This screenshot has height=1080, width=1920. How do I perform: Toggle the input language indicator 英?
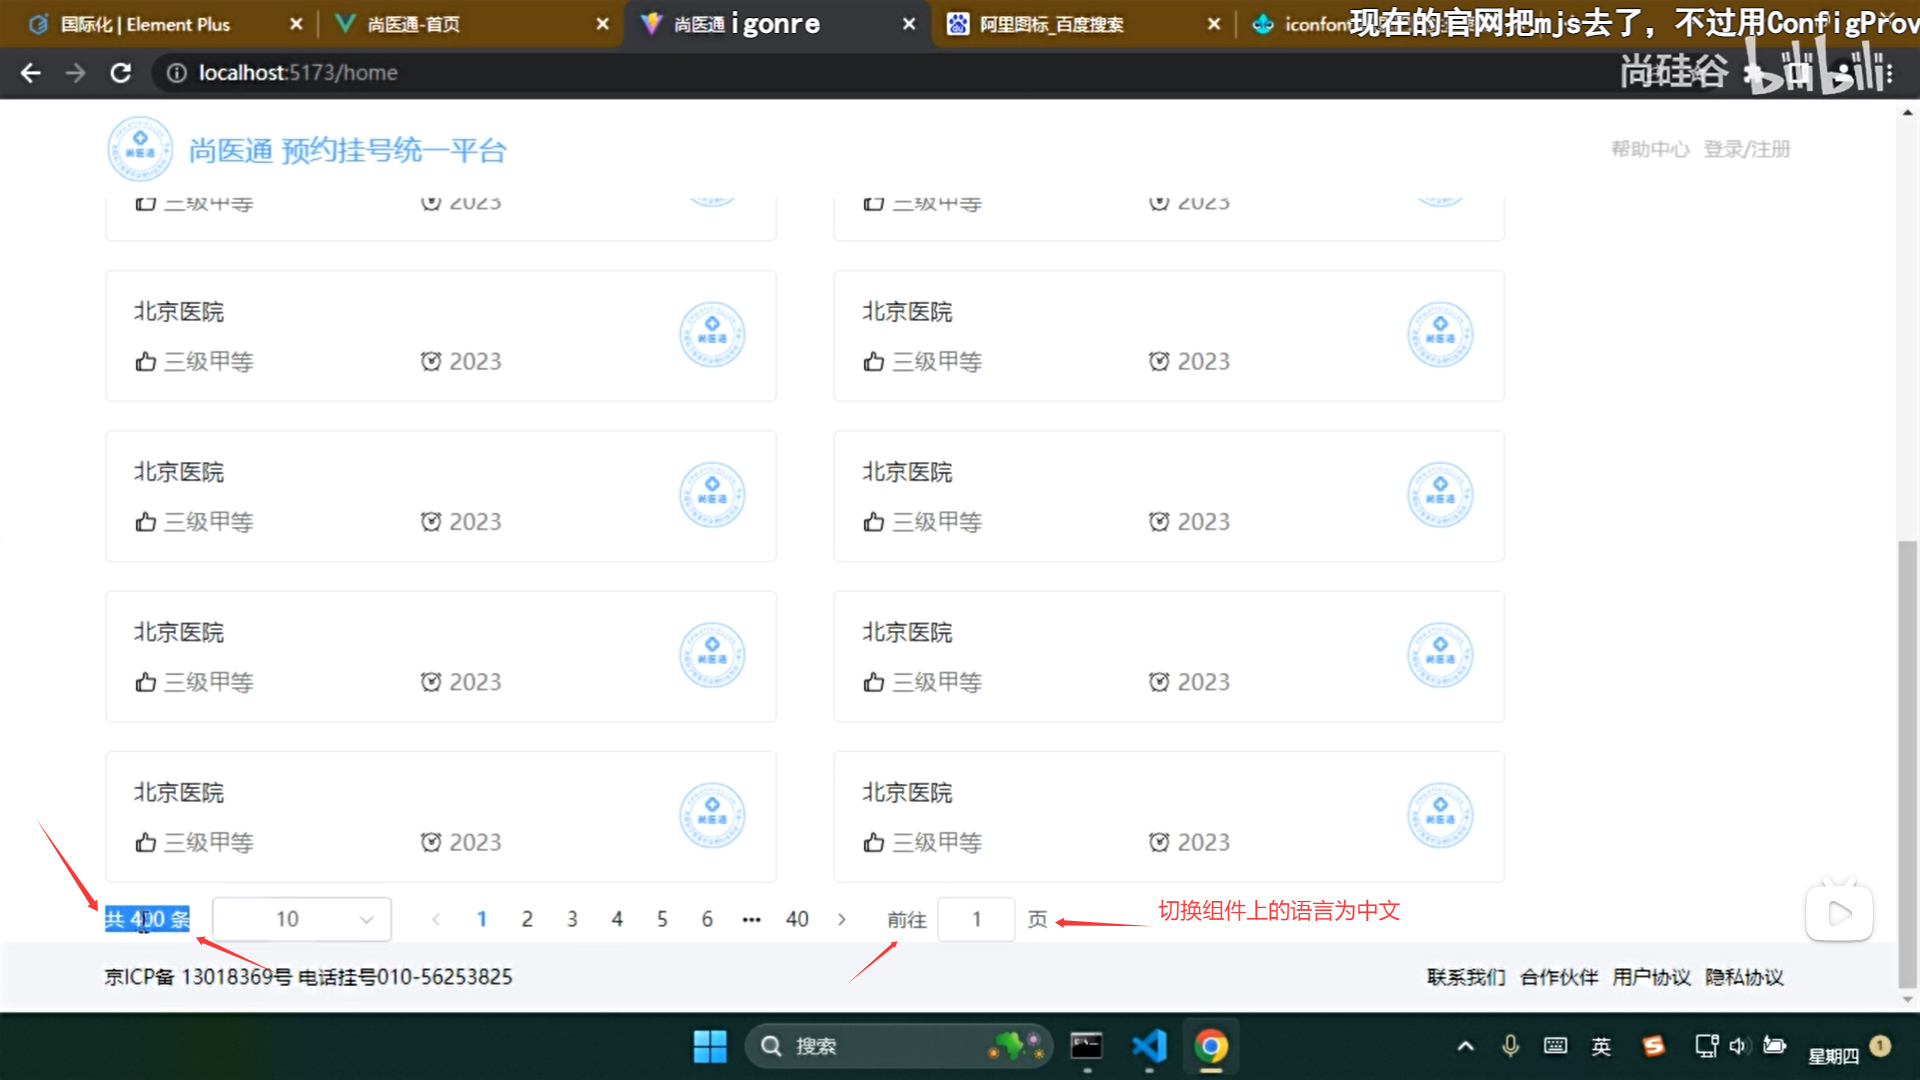pos(1601,1046)
